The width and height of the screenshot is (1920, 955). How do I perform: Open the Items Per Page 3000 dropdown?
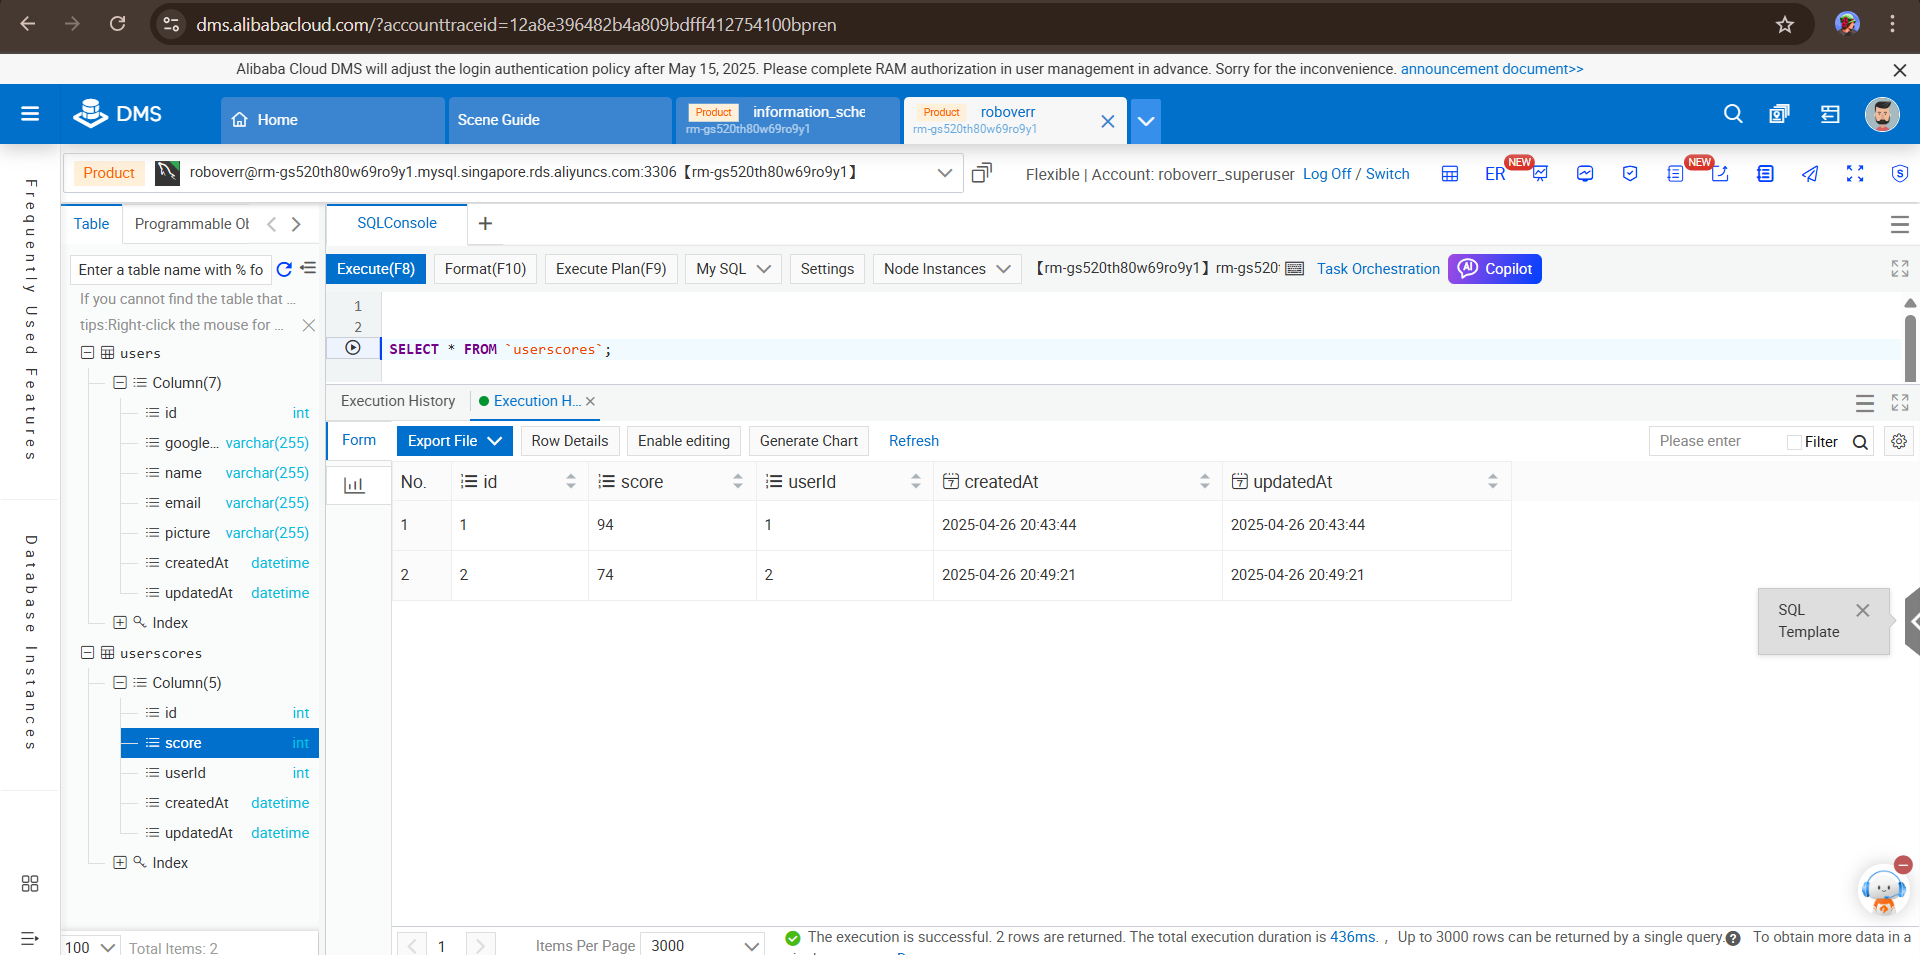click(x=702, y=945)
